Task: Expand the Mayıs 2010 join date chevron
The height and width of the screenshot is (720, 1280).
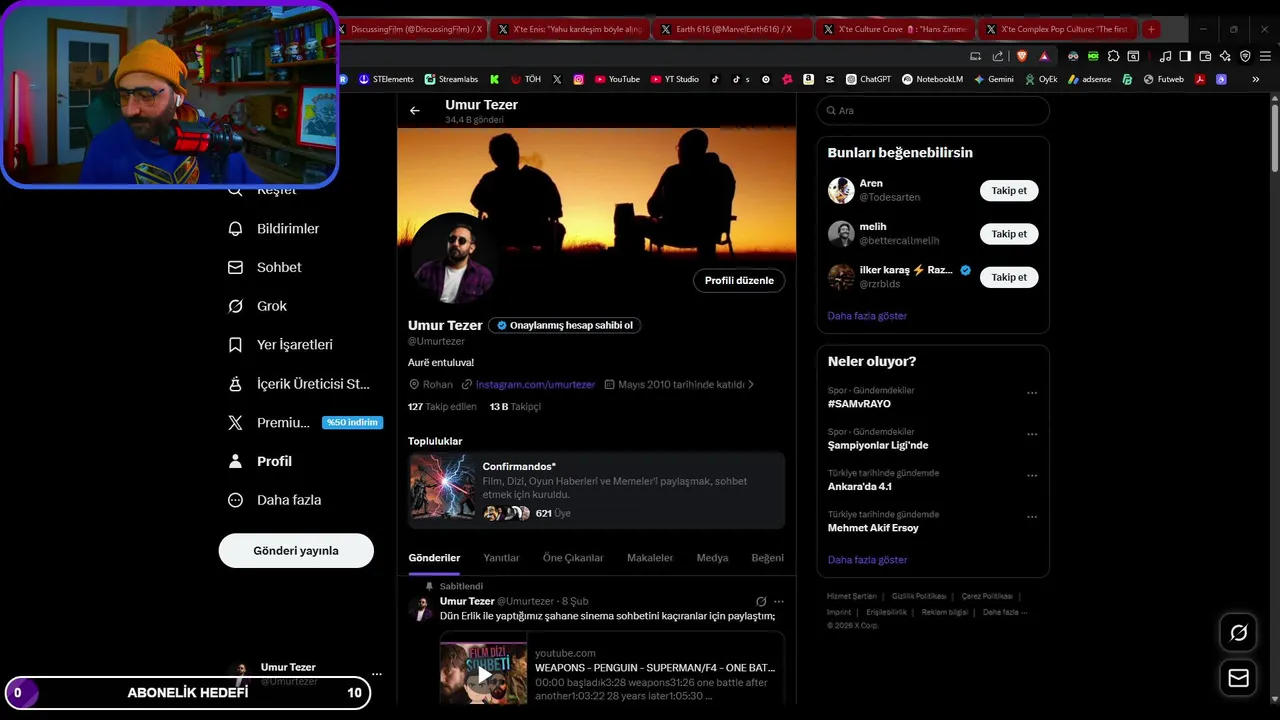Action: coord(751,384)
